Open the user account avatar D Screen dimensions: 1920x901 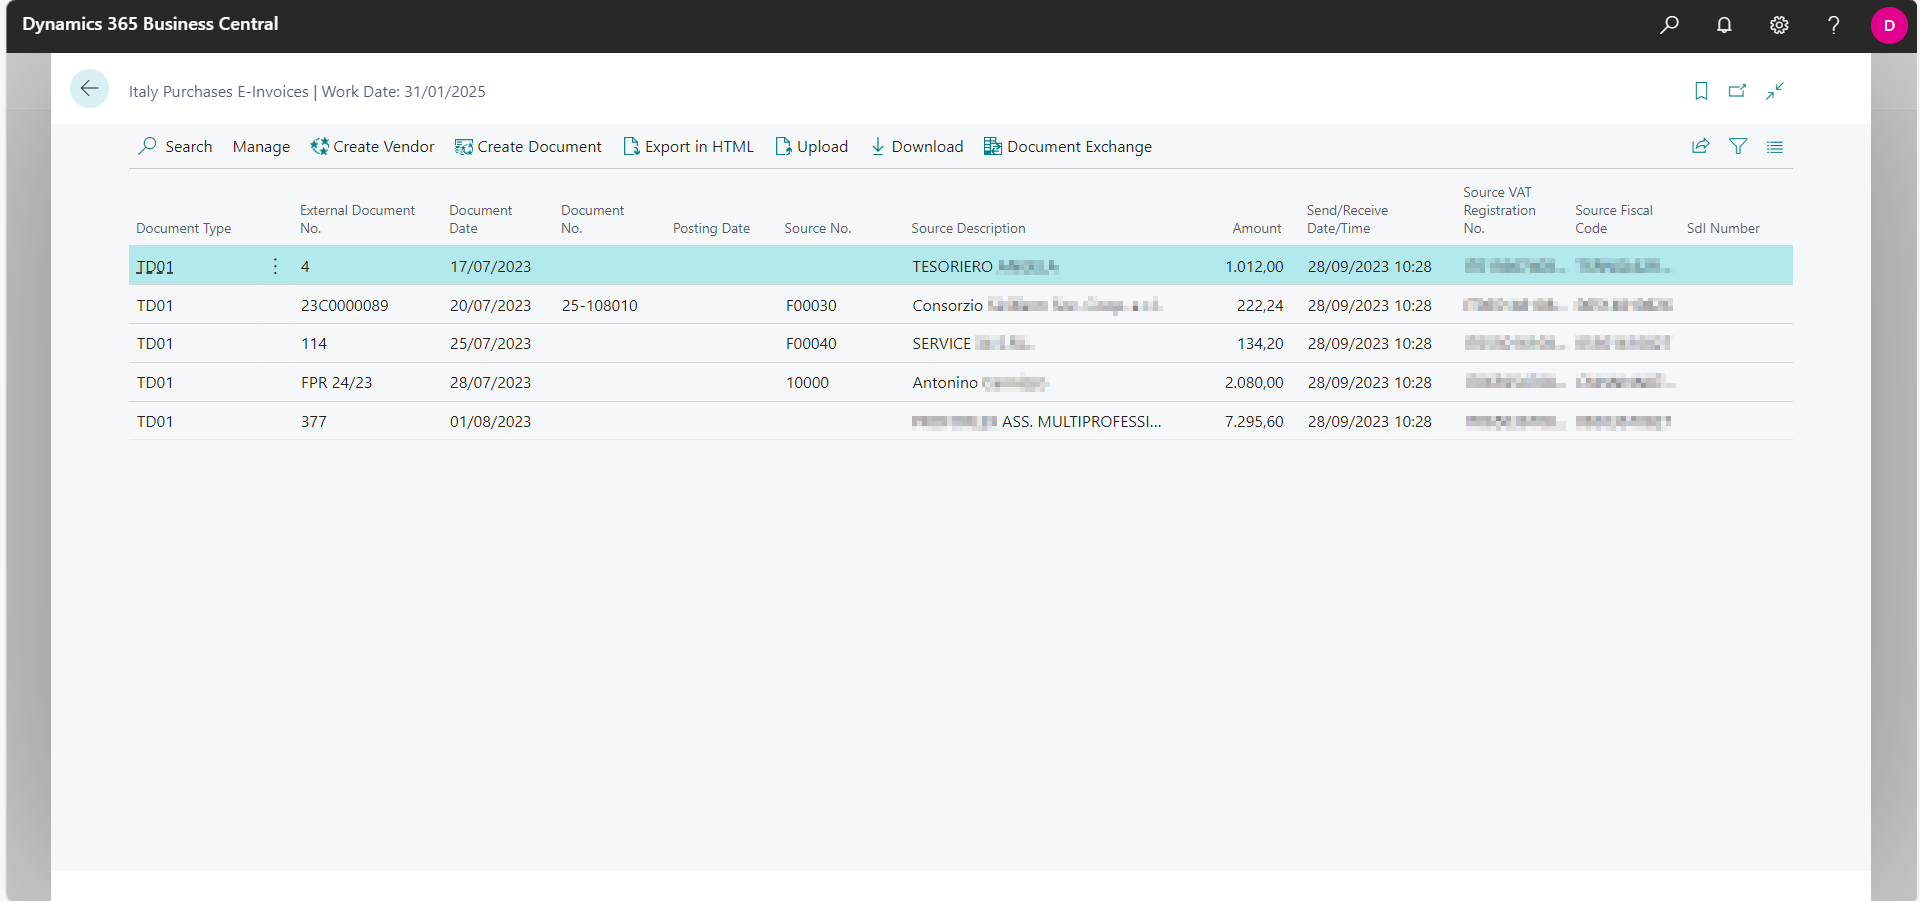tap(1889, 26)
